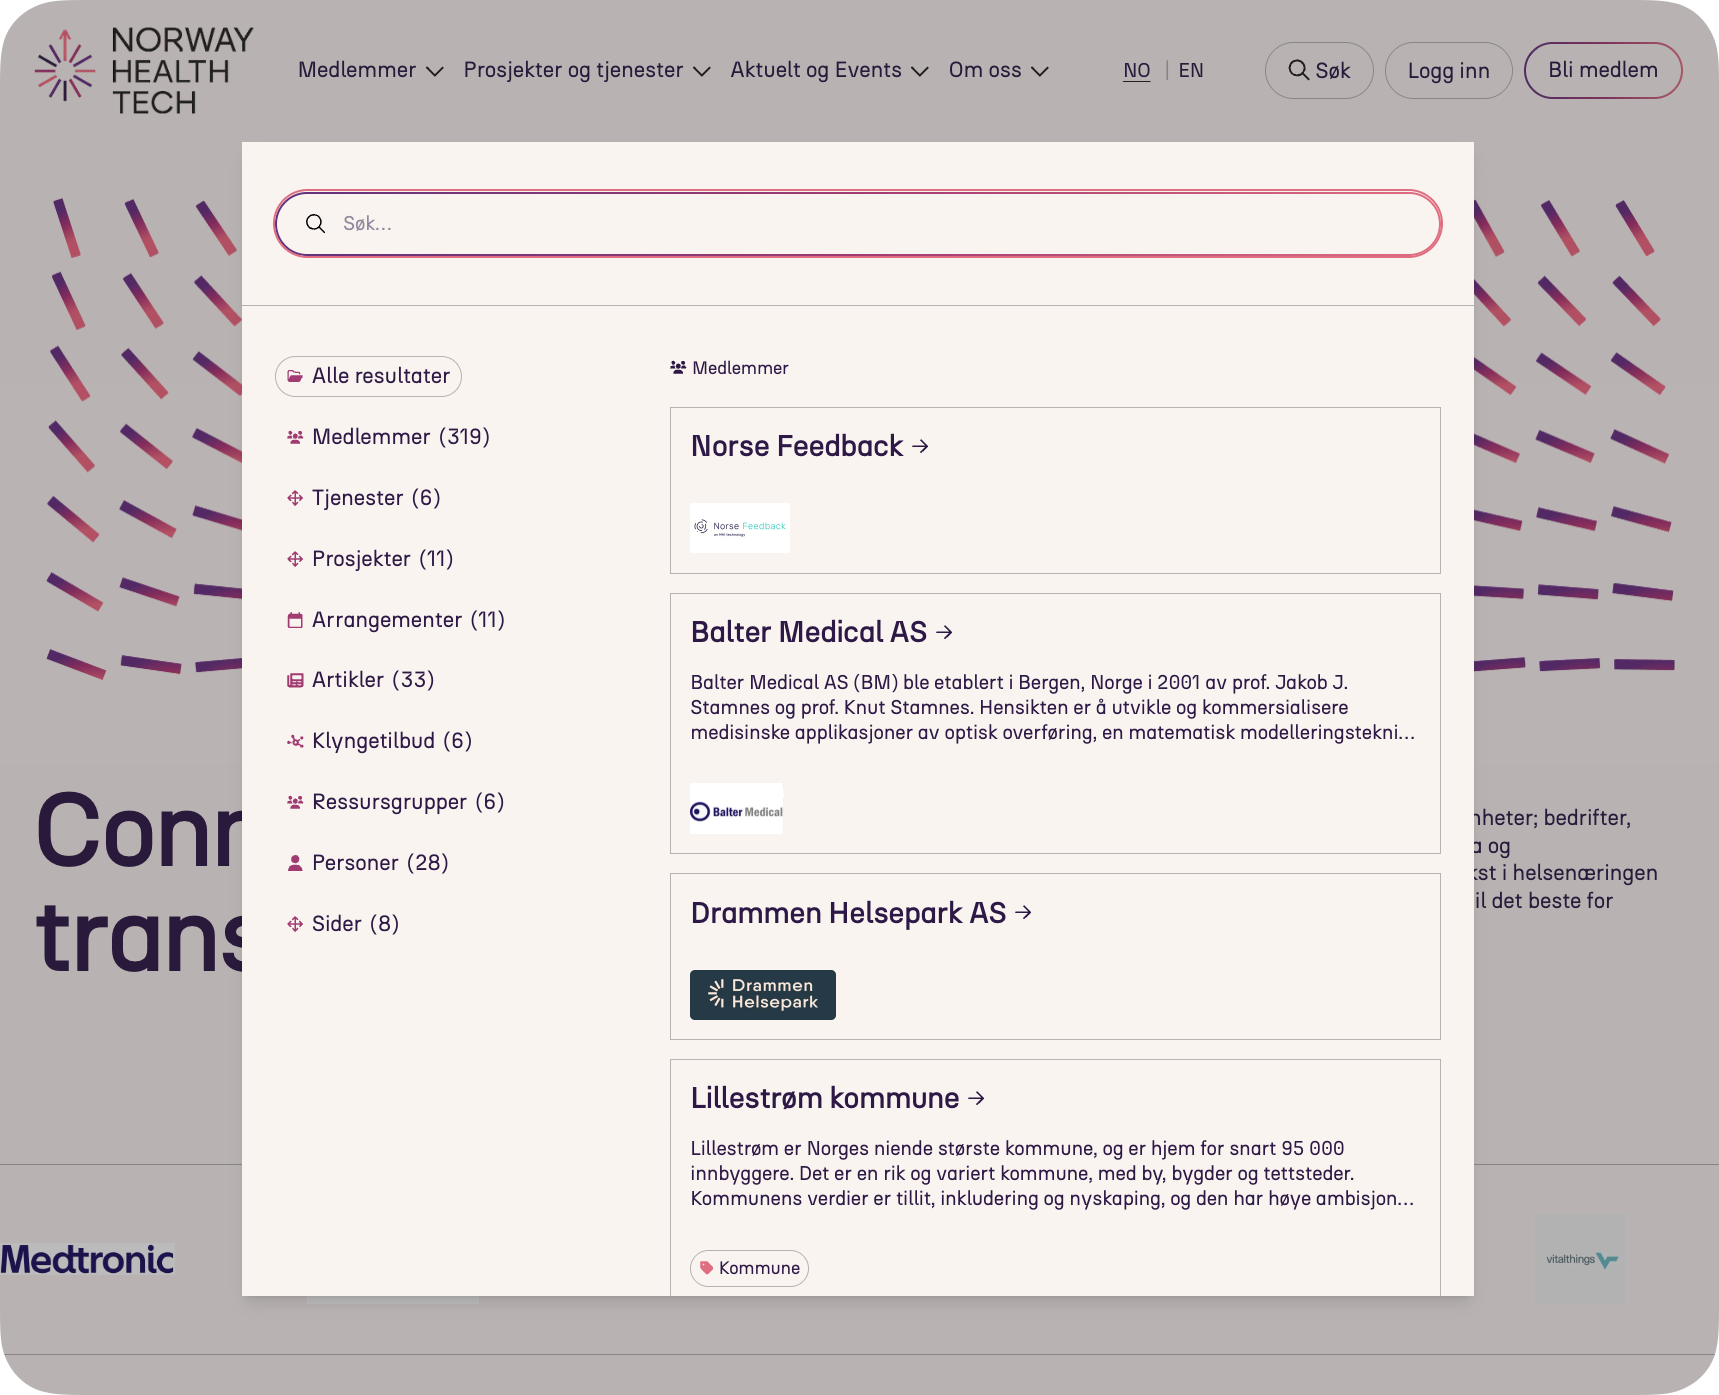Click the cluster icon beside Klyngetilbud (6)
The height and width of the screenshot is (1395, 1719).
295,741
